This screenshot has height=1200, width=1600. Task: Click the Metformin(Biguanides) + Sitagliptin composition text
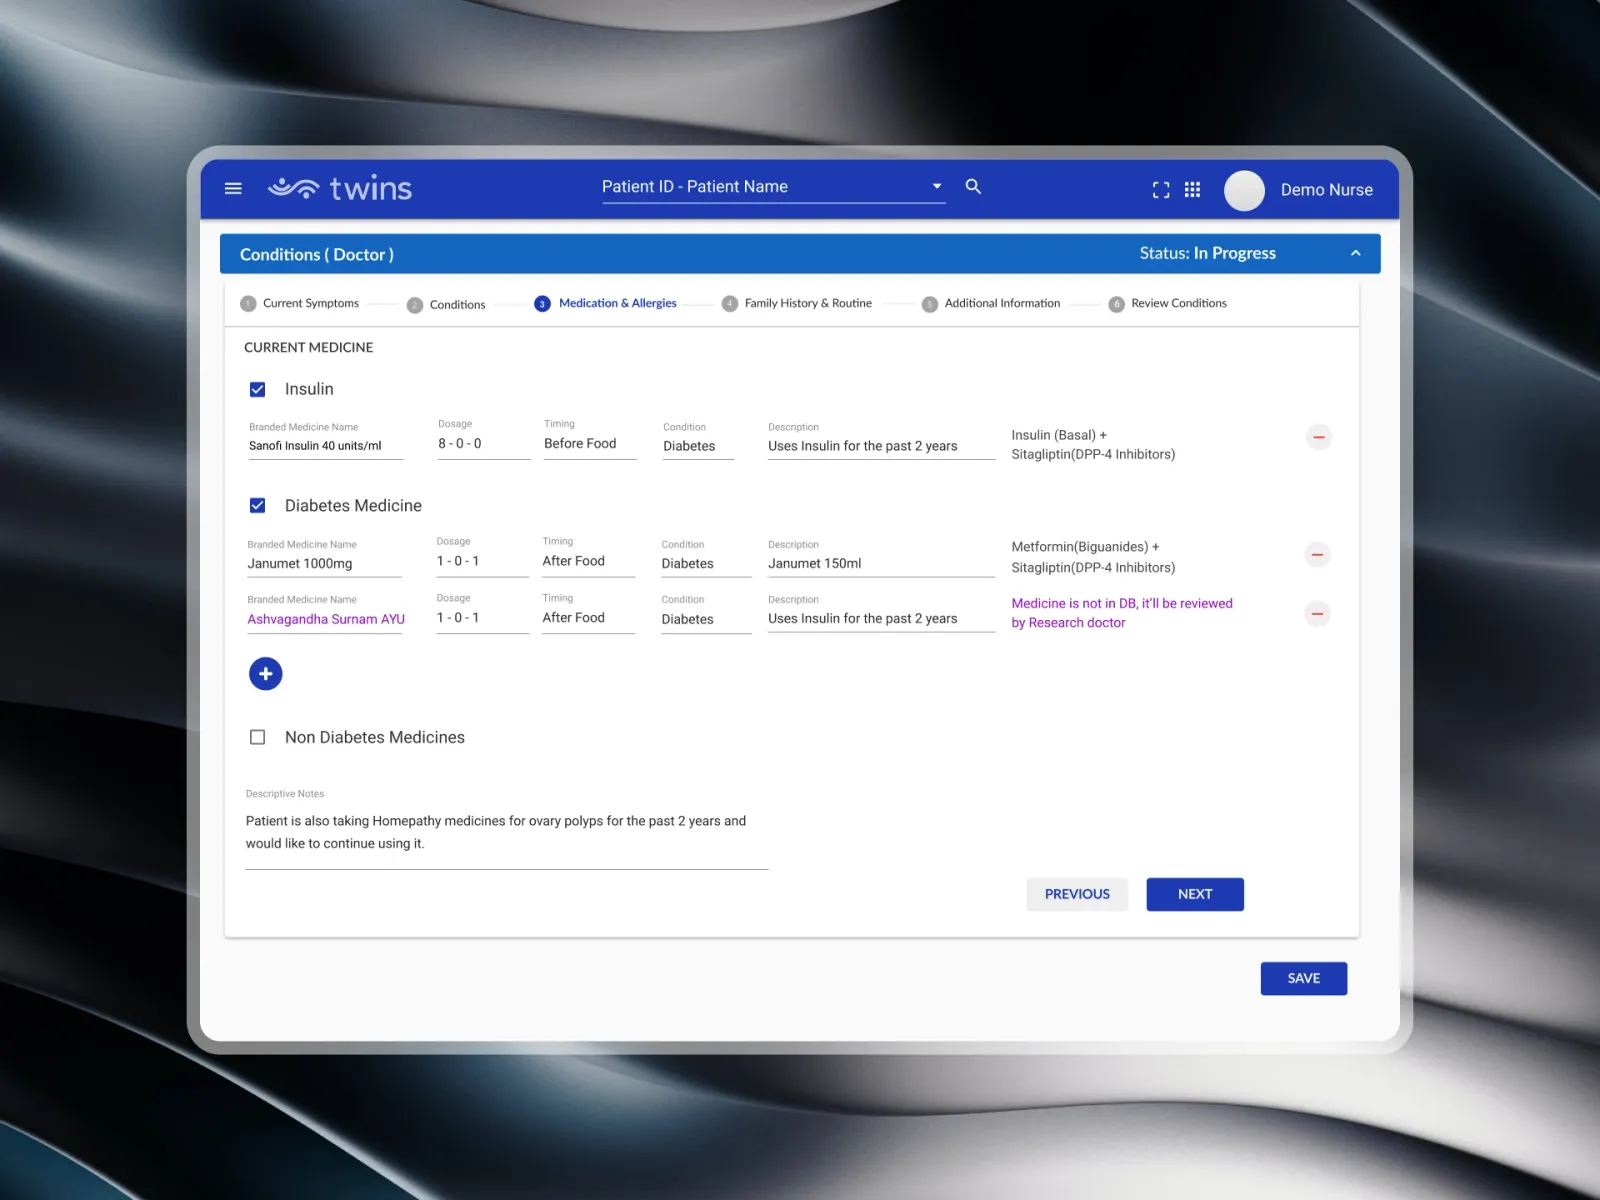tap(1093, 557)
